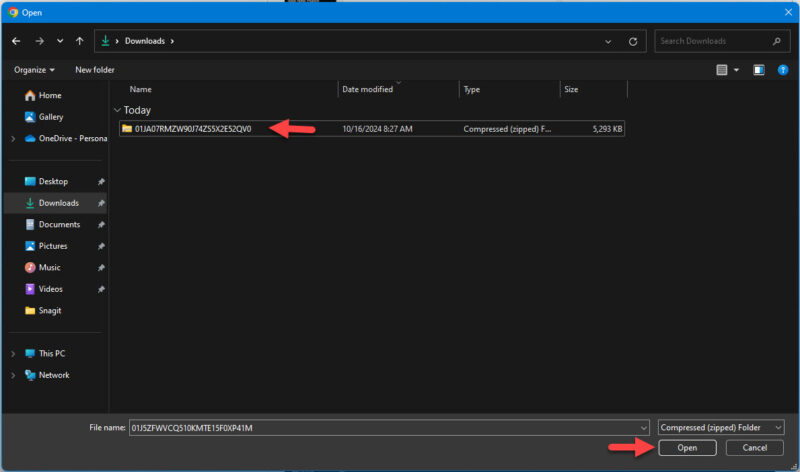This screenshot has width=800, height=472.
Task: Open the Organize dropdown menu
Action: tap(35, 70)
